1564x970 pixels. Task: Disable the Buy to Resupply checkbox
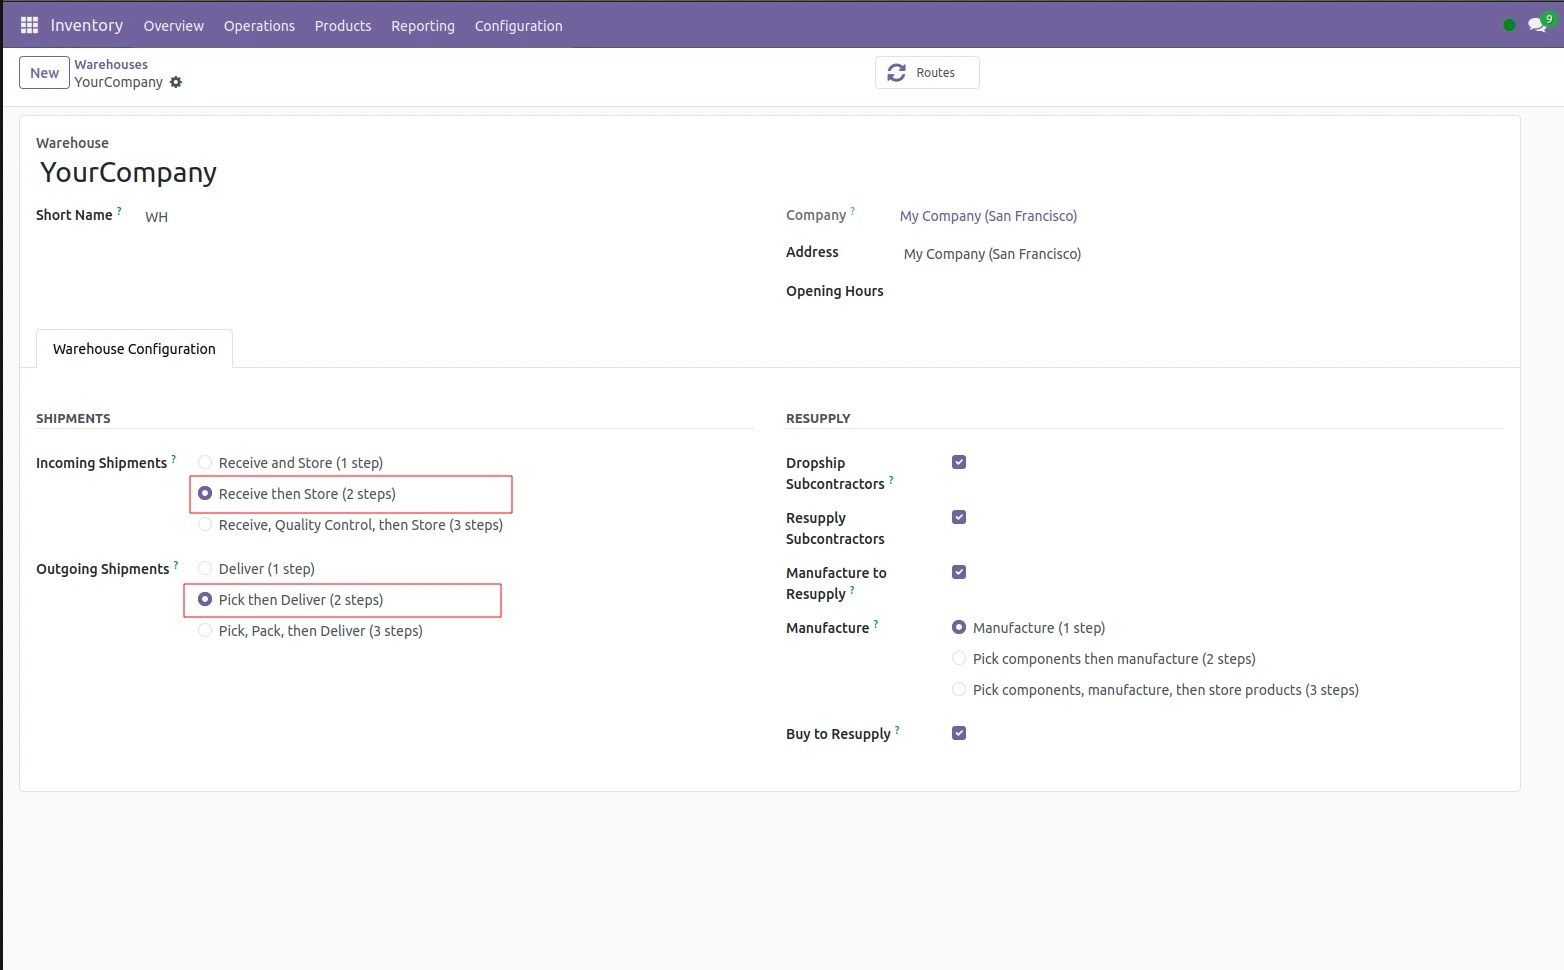tap(959, 733)
